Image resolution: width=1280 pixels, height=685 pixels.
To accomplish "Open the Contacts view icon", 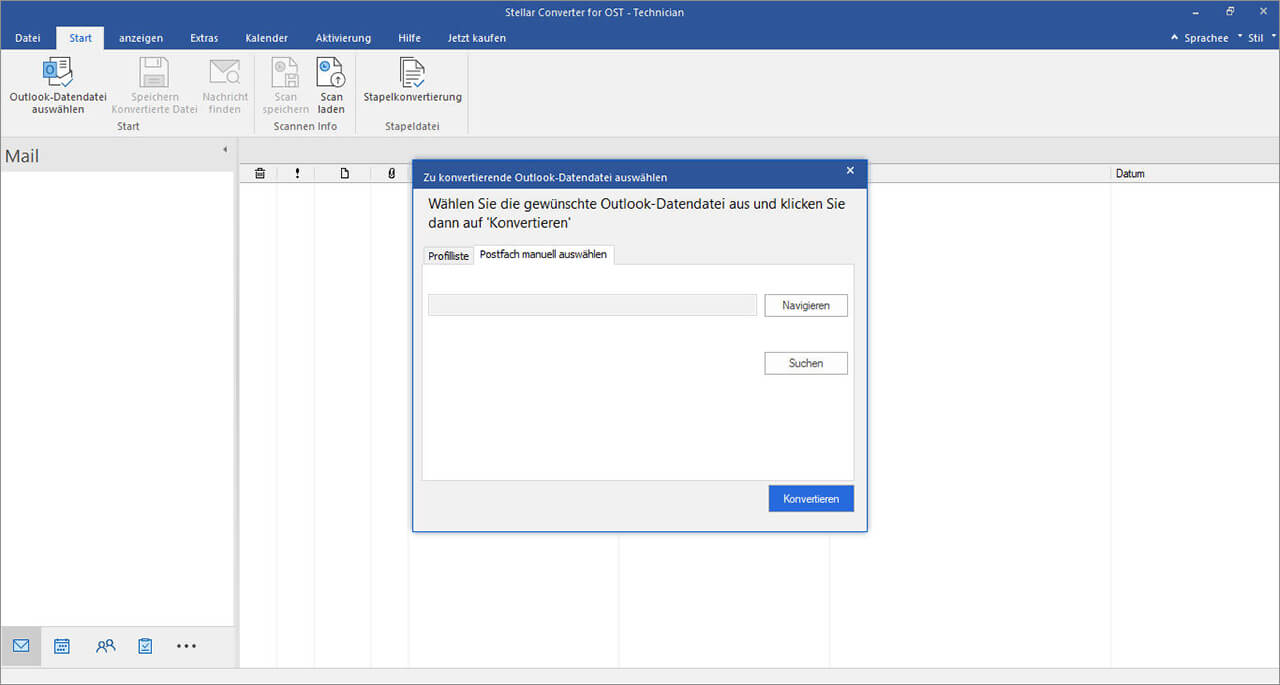I will pyautogui.click(x=105, y=646).
